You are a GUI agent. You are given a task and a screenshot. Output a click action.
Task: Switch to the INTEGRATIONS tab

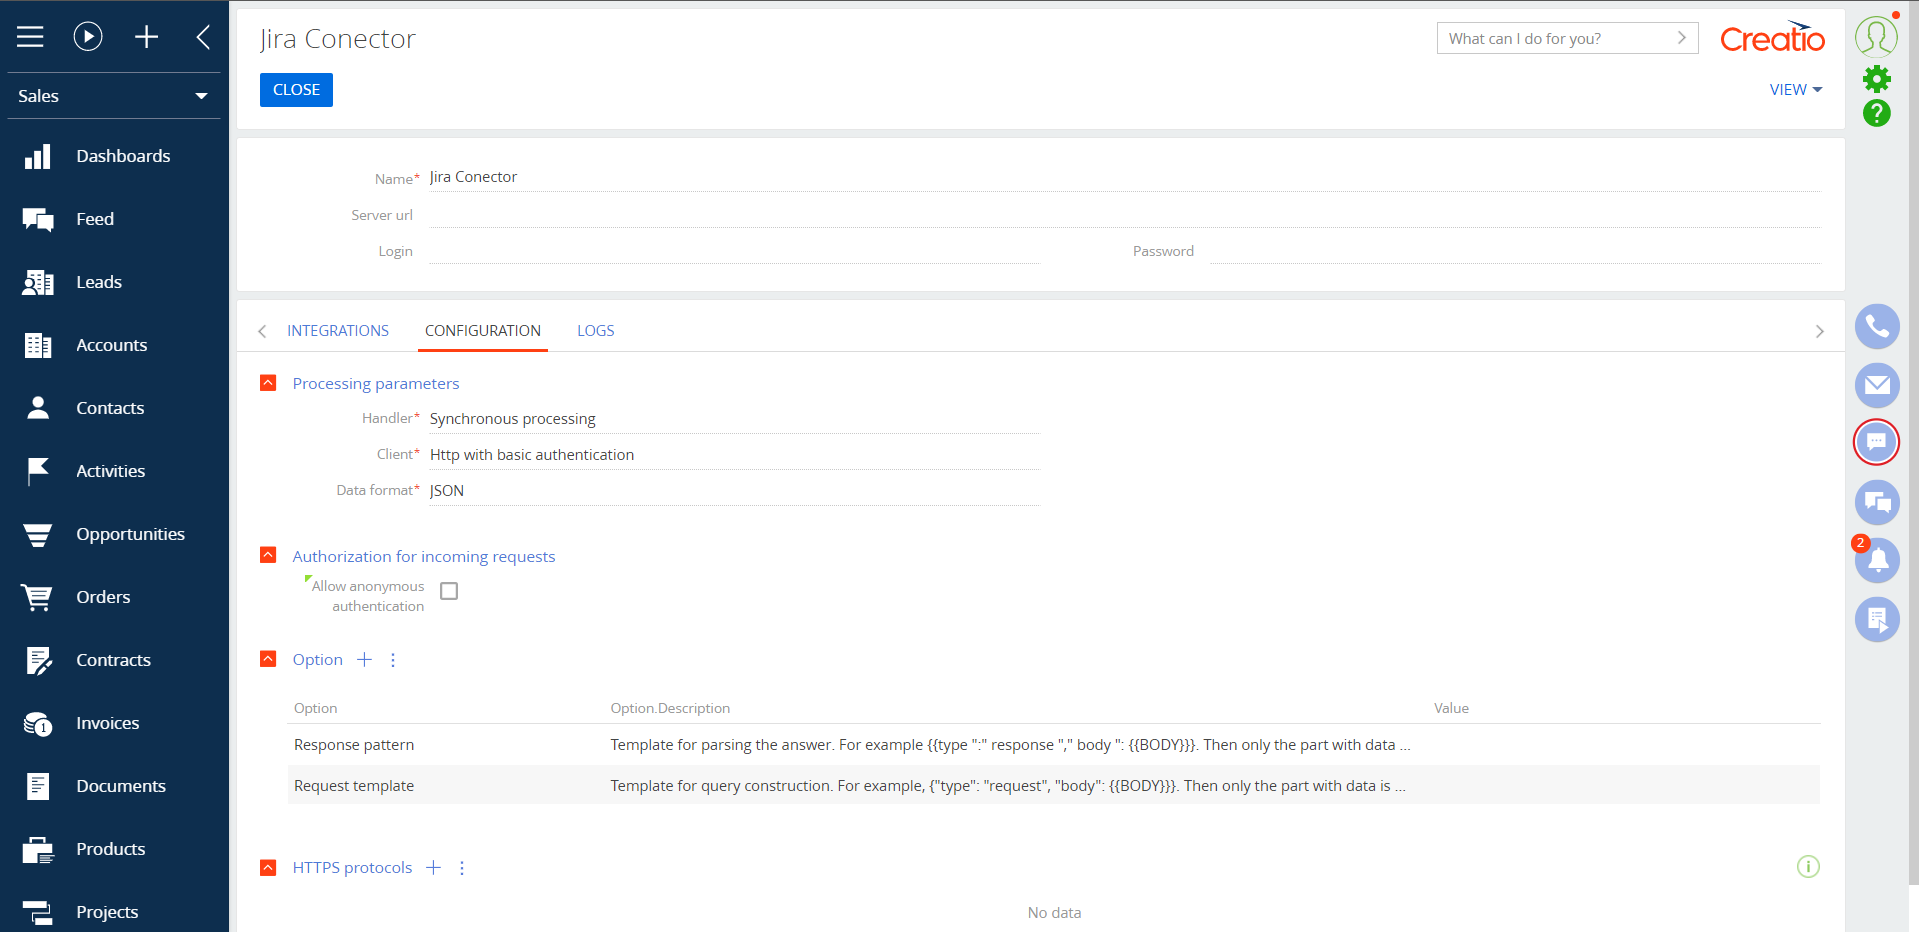pos(338,331)
